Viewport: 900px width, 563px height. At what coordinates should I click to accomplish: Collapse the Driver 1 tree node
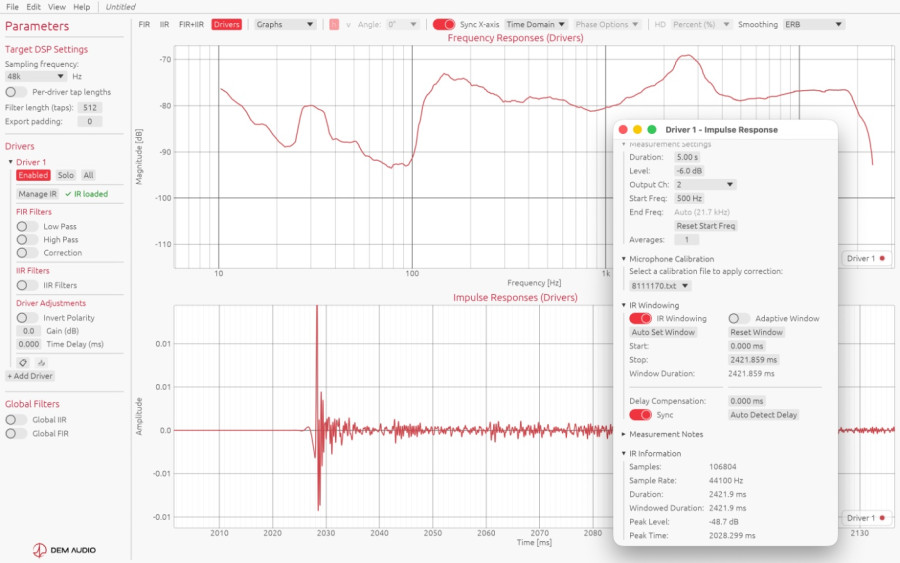10,162
